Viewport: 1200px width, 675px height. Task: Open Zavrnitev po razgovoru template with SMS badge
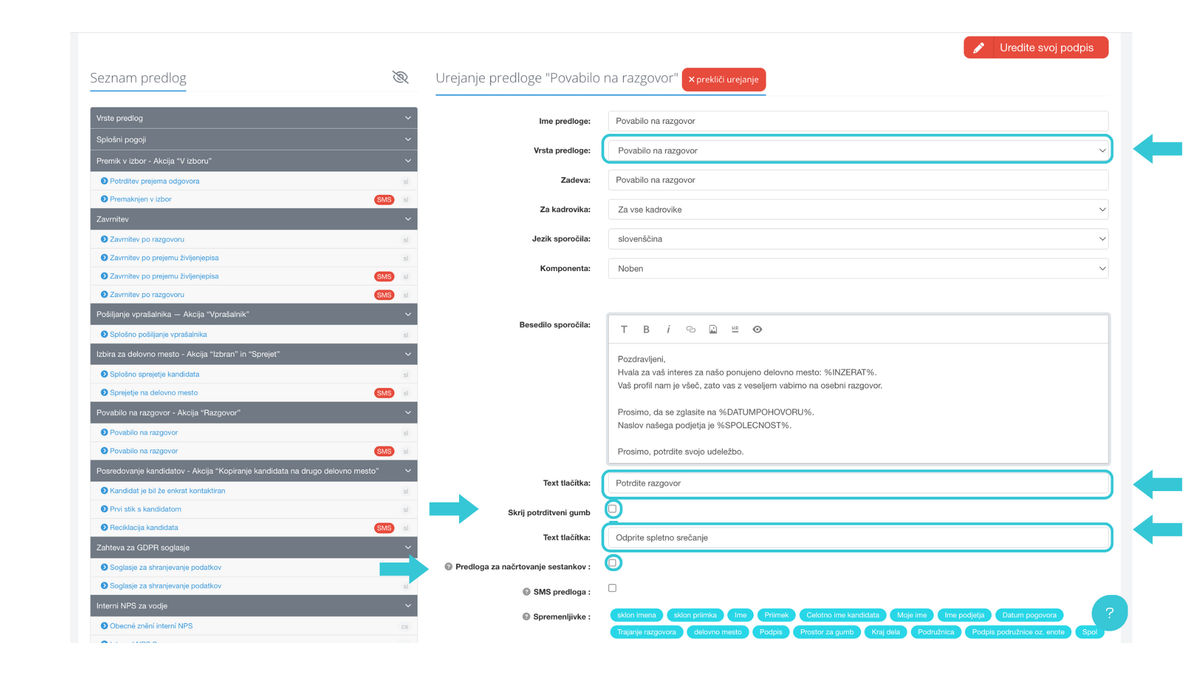click(x=147, y=295)
